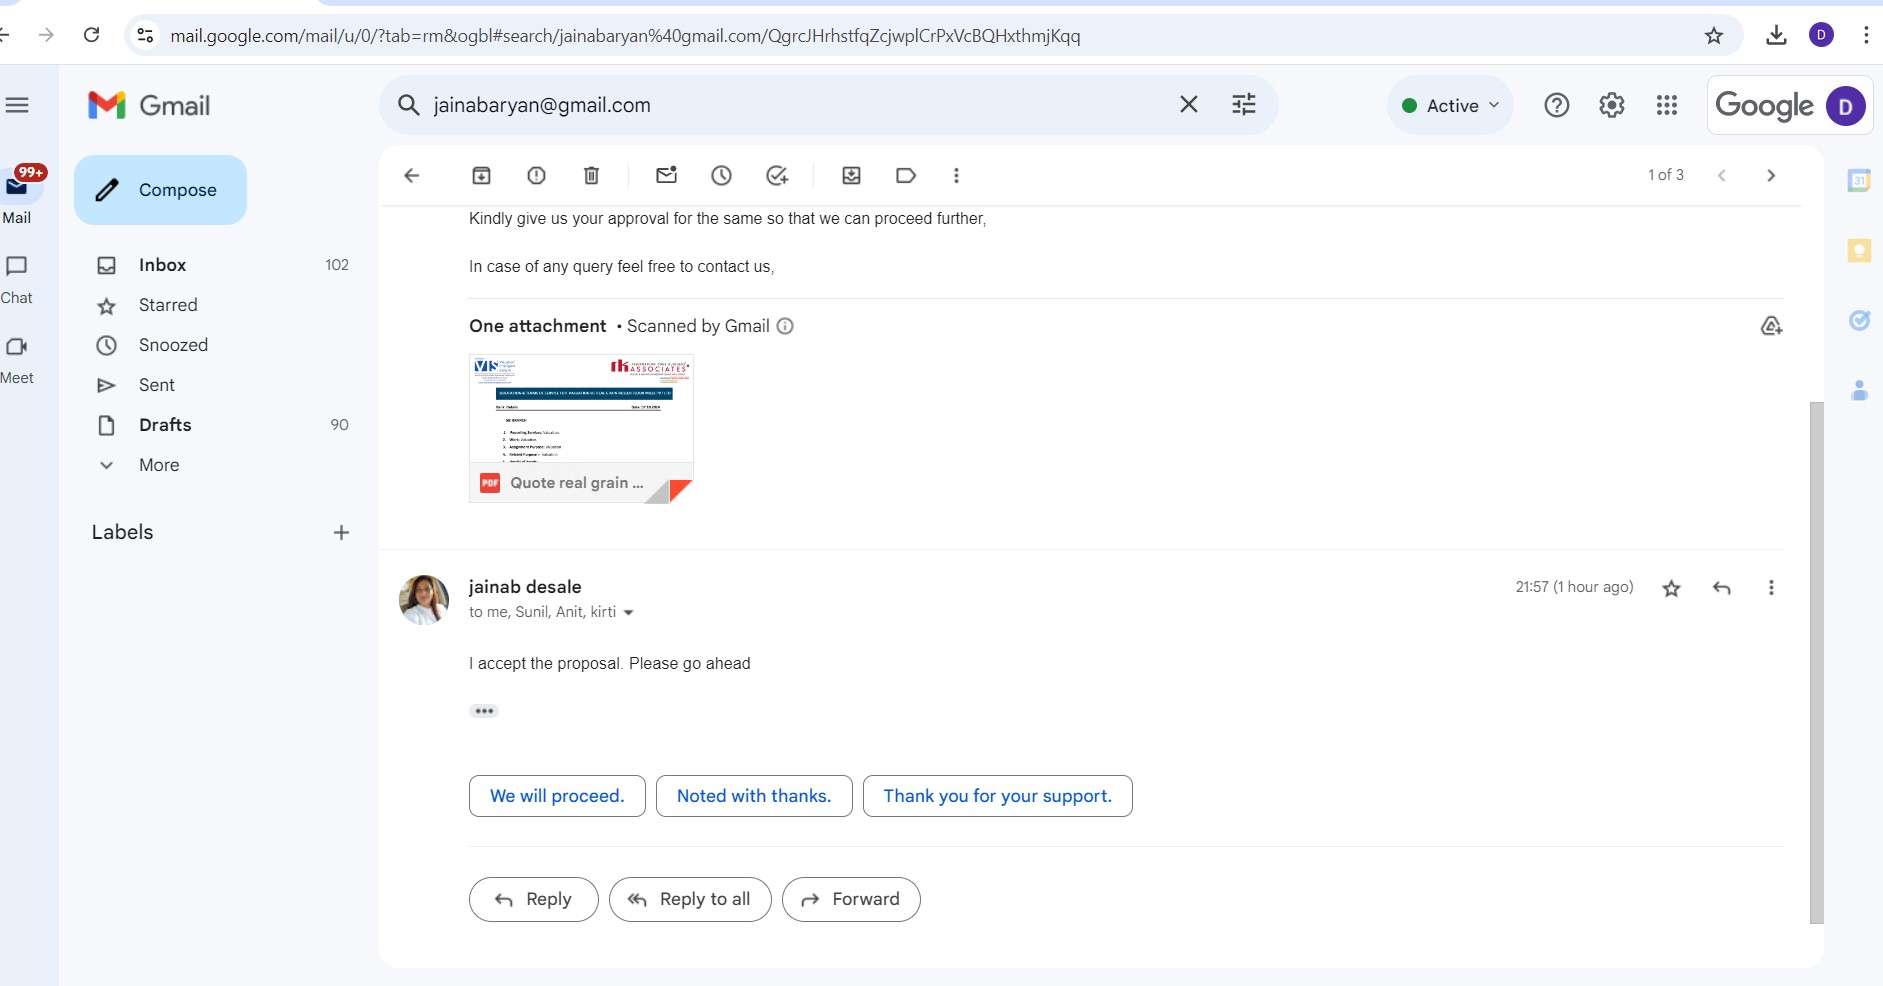
Task: Click the Archive icon in toolbar
Action: click(x=481, y=176)
